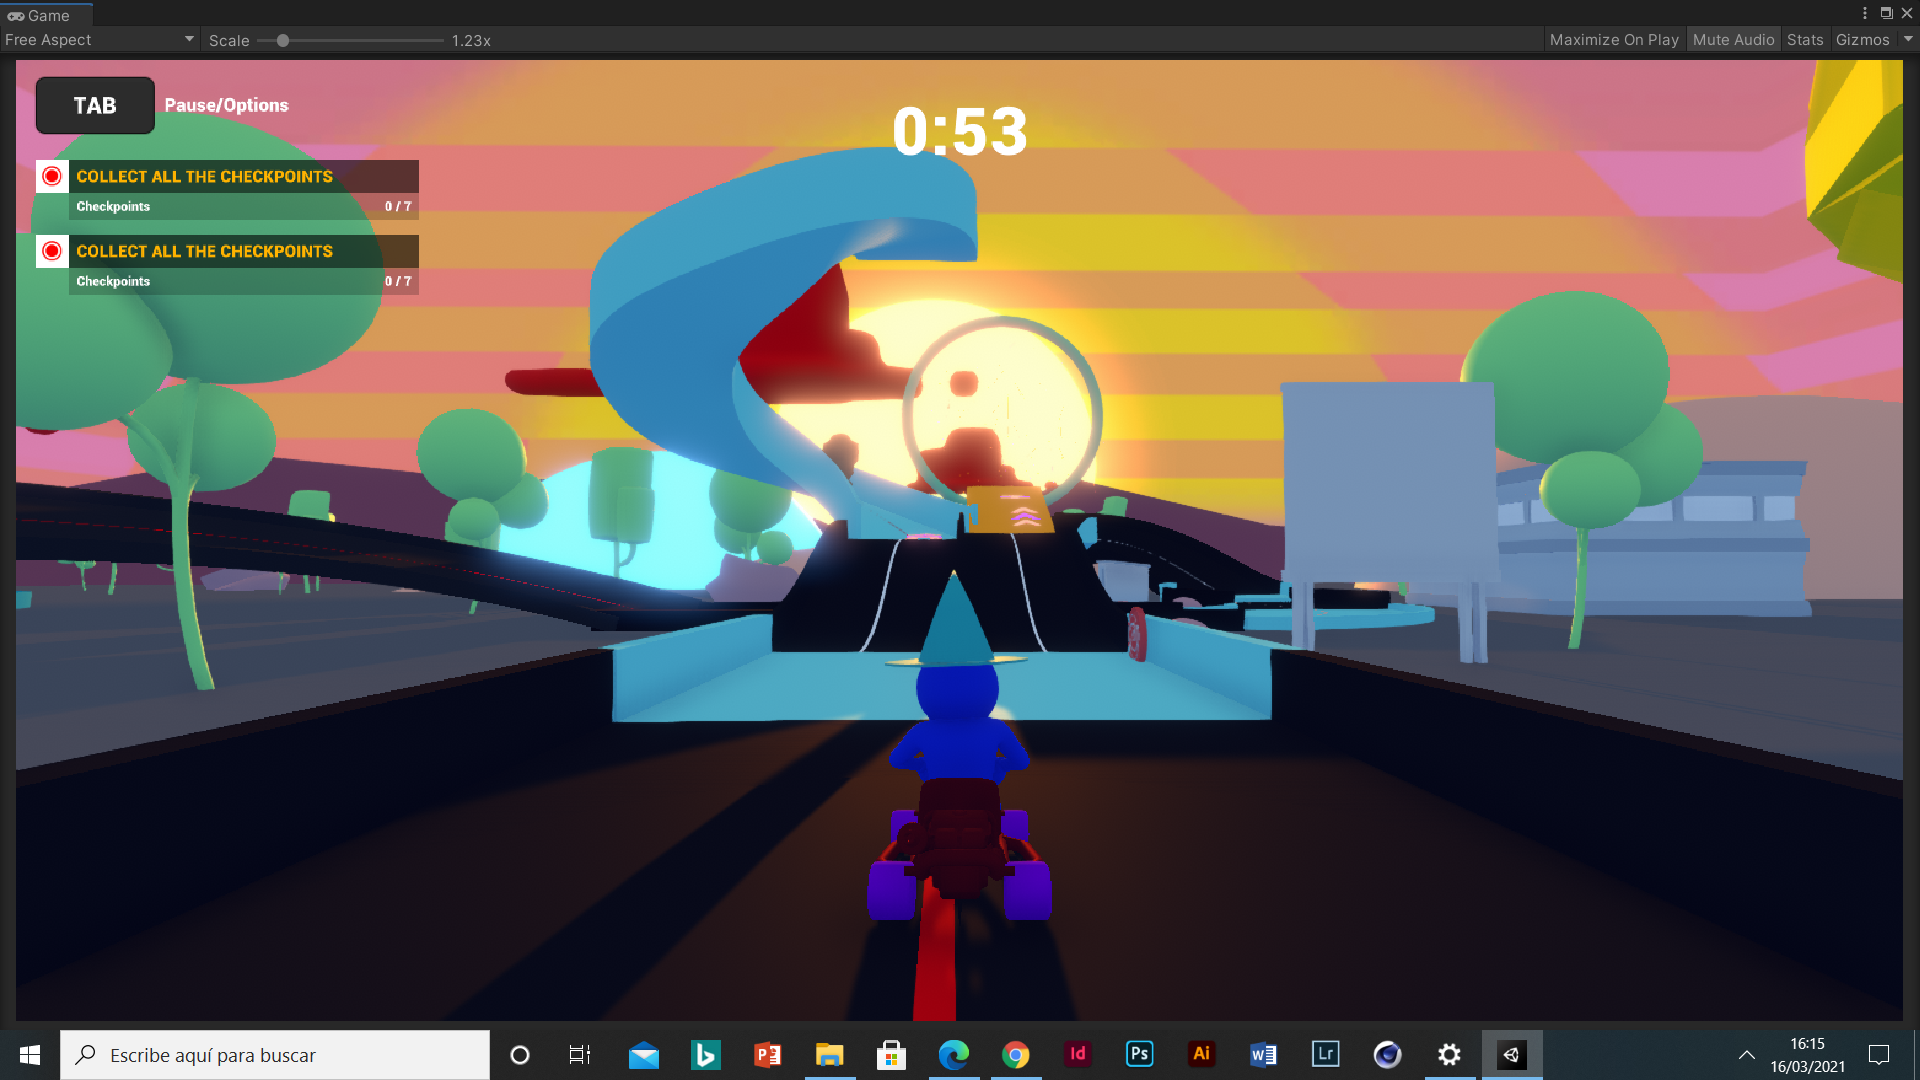The height and width of the screenshot is (1080, 1920).
Task: Enable Maximize On Play
Action: [1613, 39]
